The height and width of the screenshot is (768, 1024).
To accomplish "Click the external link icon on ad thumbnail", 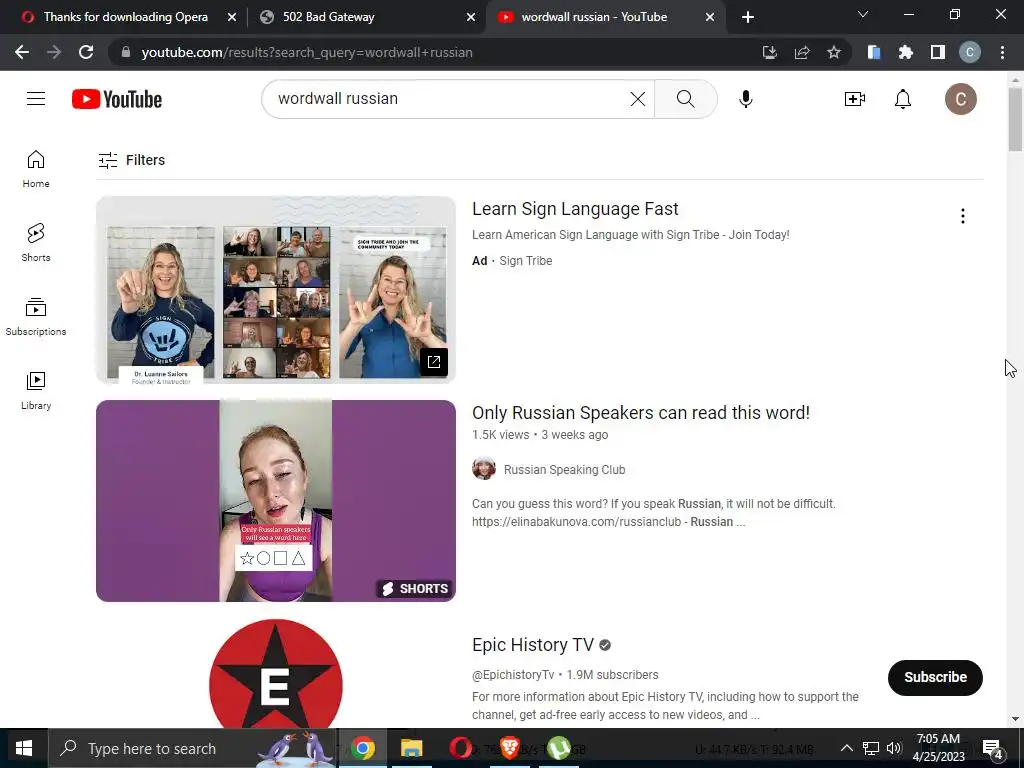I will (x=434, y=362).
